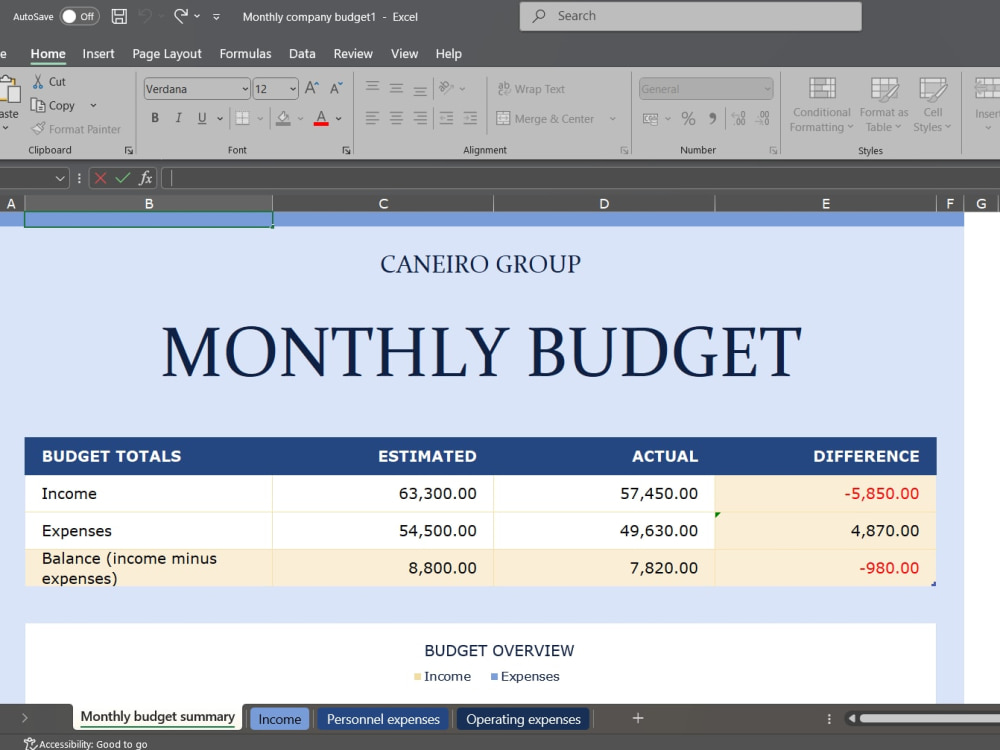
Task: Click the Insert Function fx icon
Action: [x=145, y=178]
